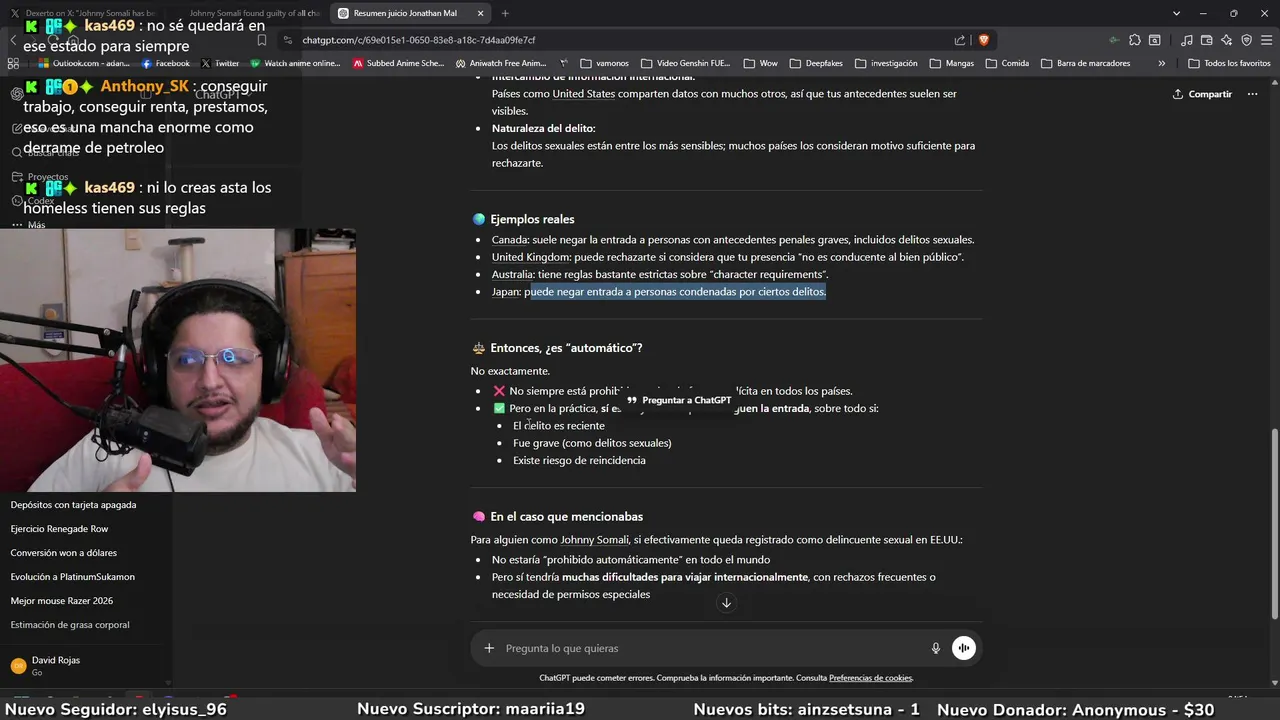Expand the bookmarks overflow double chevron

click(1161, 63)
